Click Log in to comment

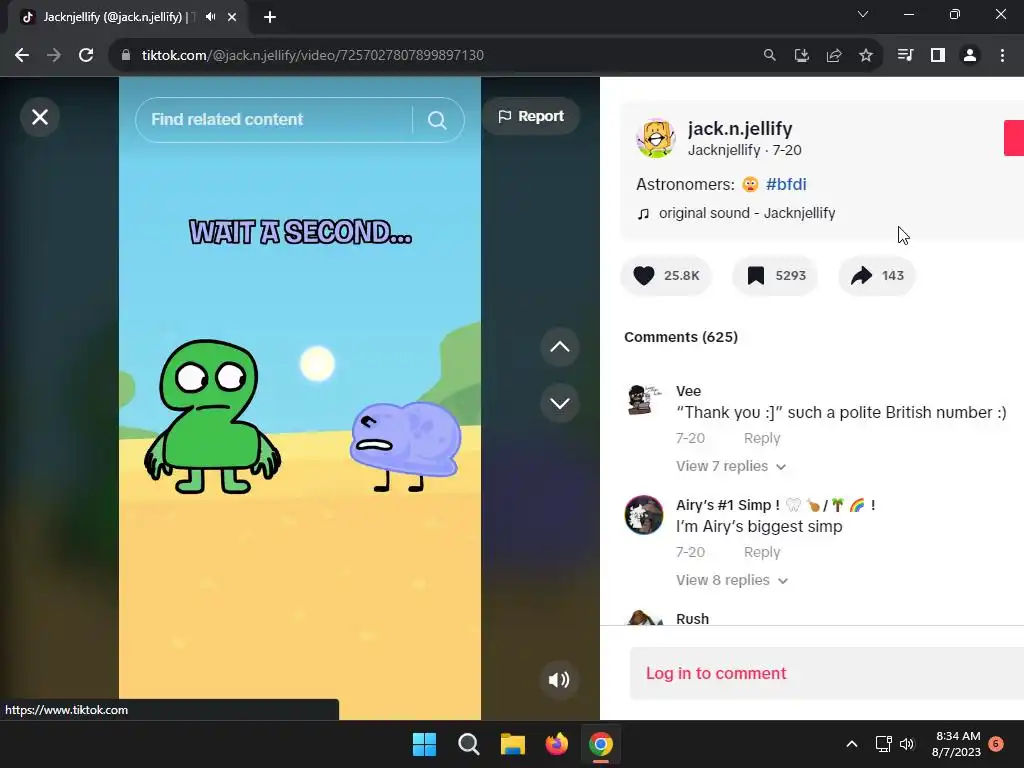[716, 673]
